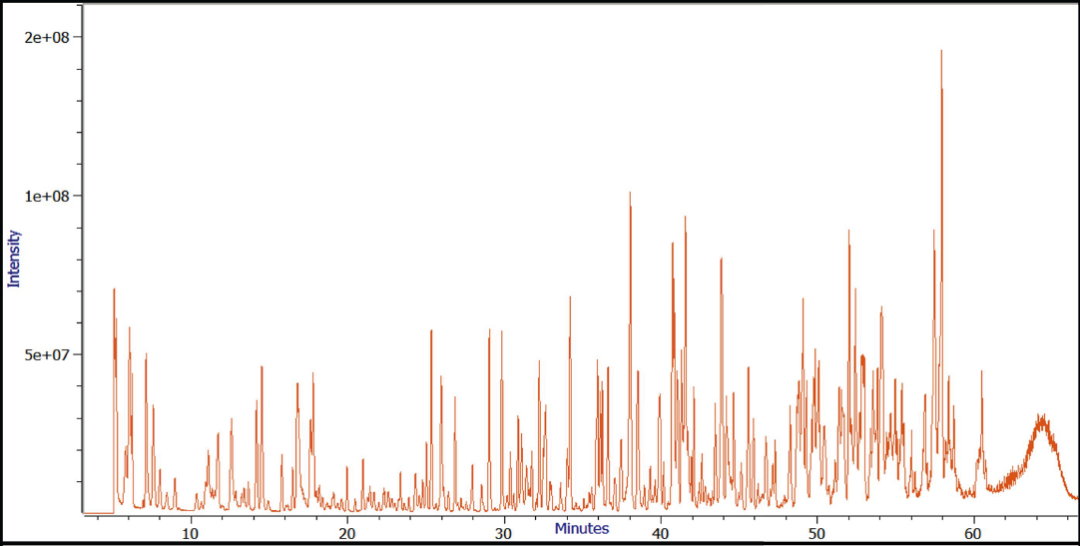Click the peak apex near 25.5 minutes
The width and height of the screenshot is (1080, 546).
[x=431, y=330]
